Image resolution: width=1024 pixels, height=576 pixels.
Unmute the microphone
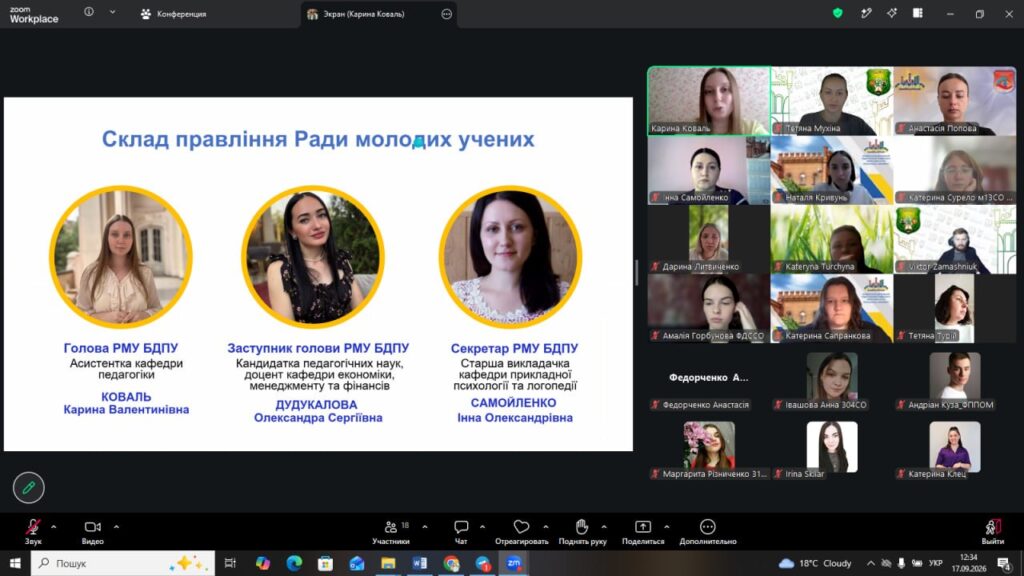tap(33, 532)
